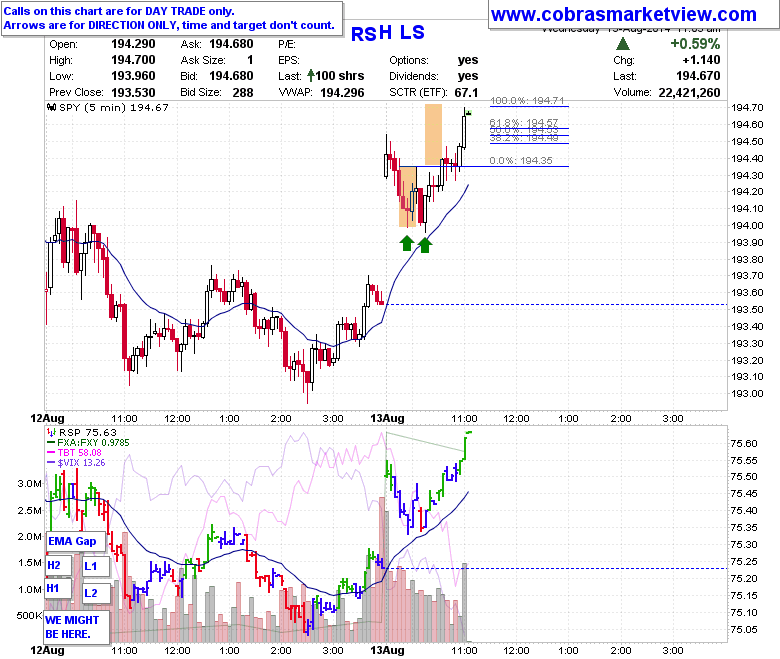Click the RSH LS chart title
This screenshot has width=780, height=659.
point(388,33)
